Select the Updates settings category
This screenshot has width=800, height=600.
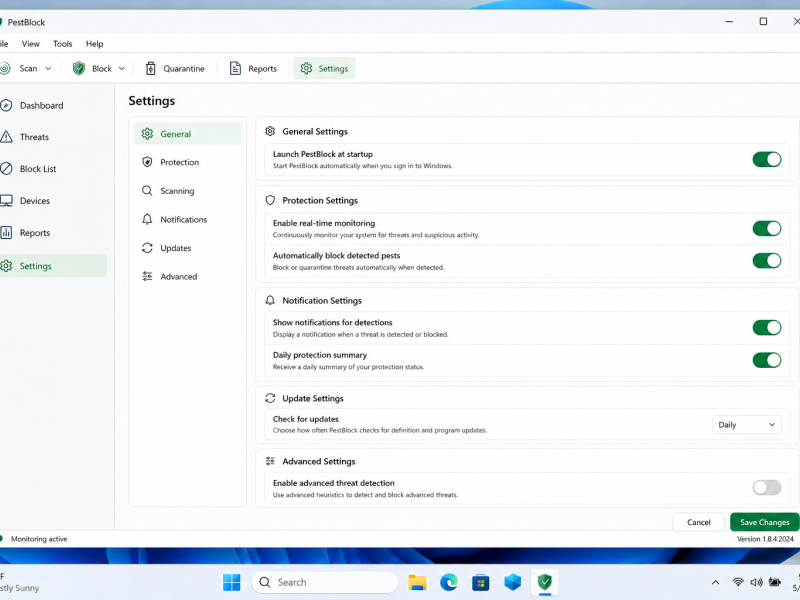(187, 248)
